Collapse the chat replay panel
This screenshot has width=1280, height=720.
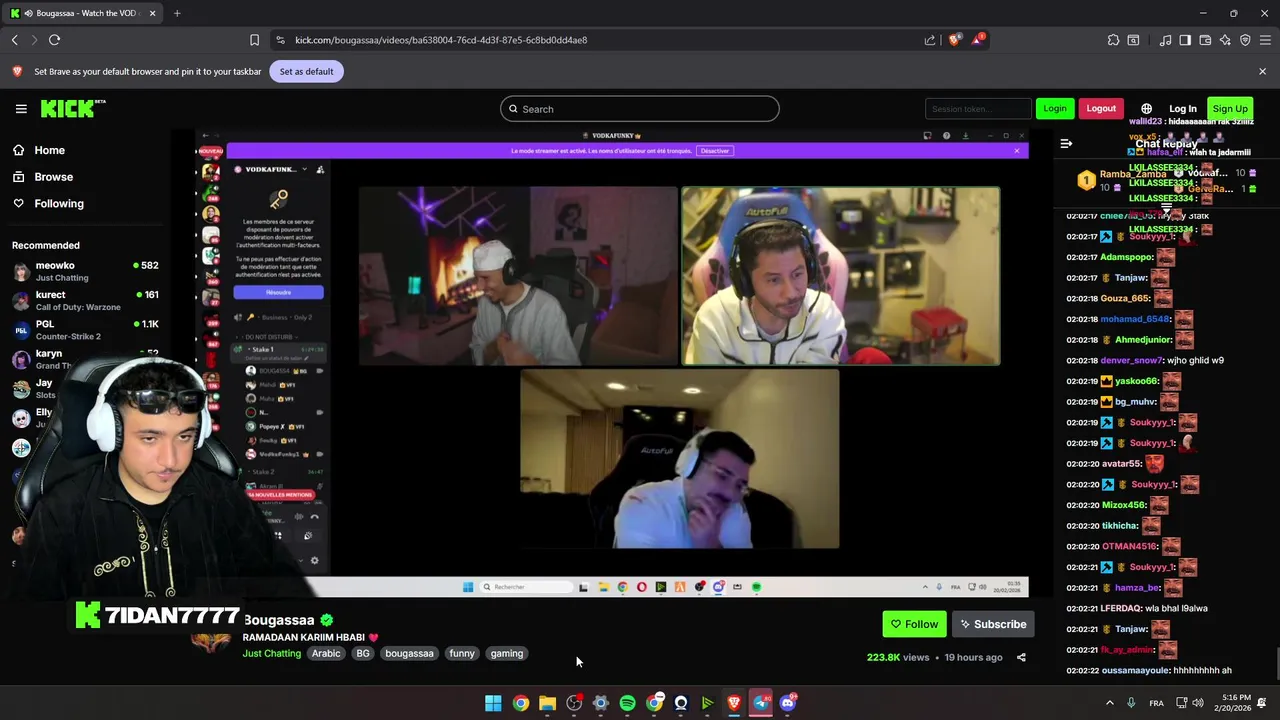tap(1066, 144)
